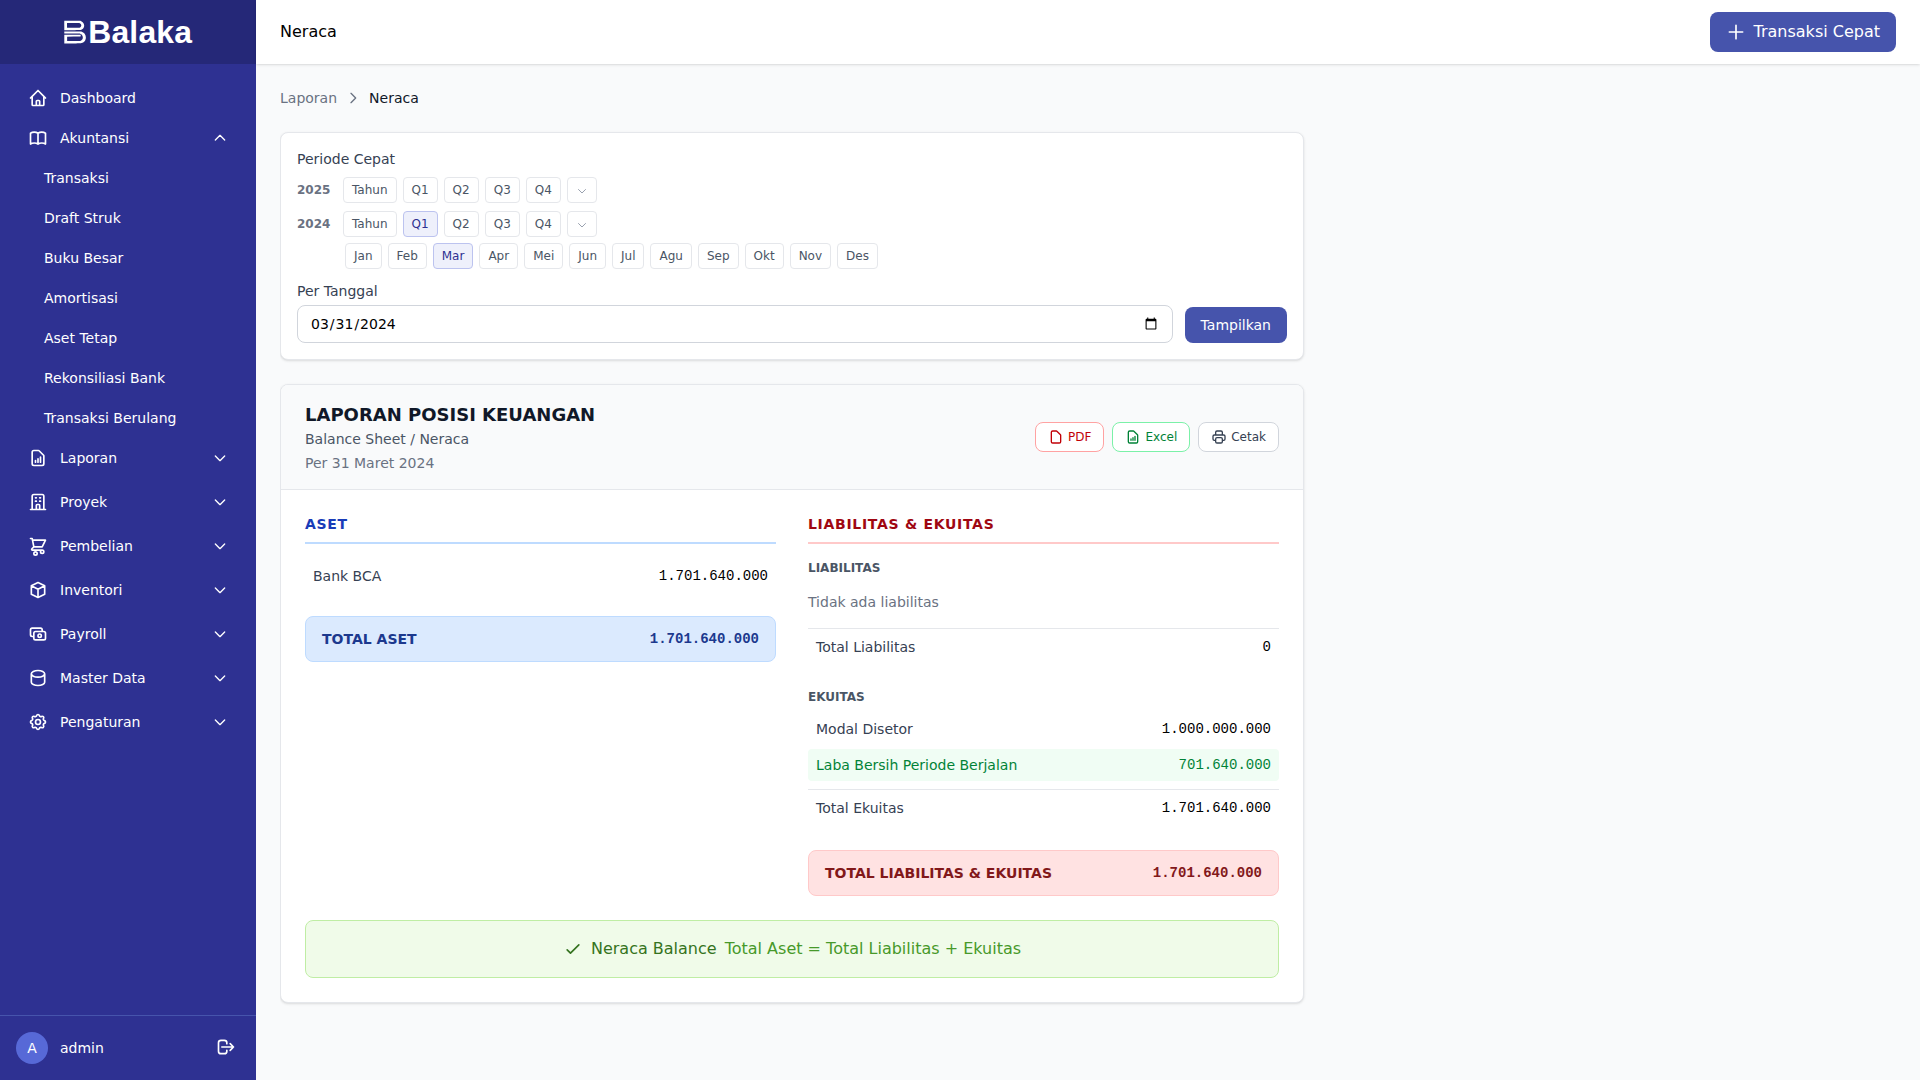Click the Dashboard home icon
The height and width of the screenshot is (1080, 1920).
[x=38, y=98]
